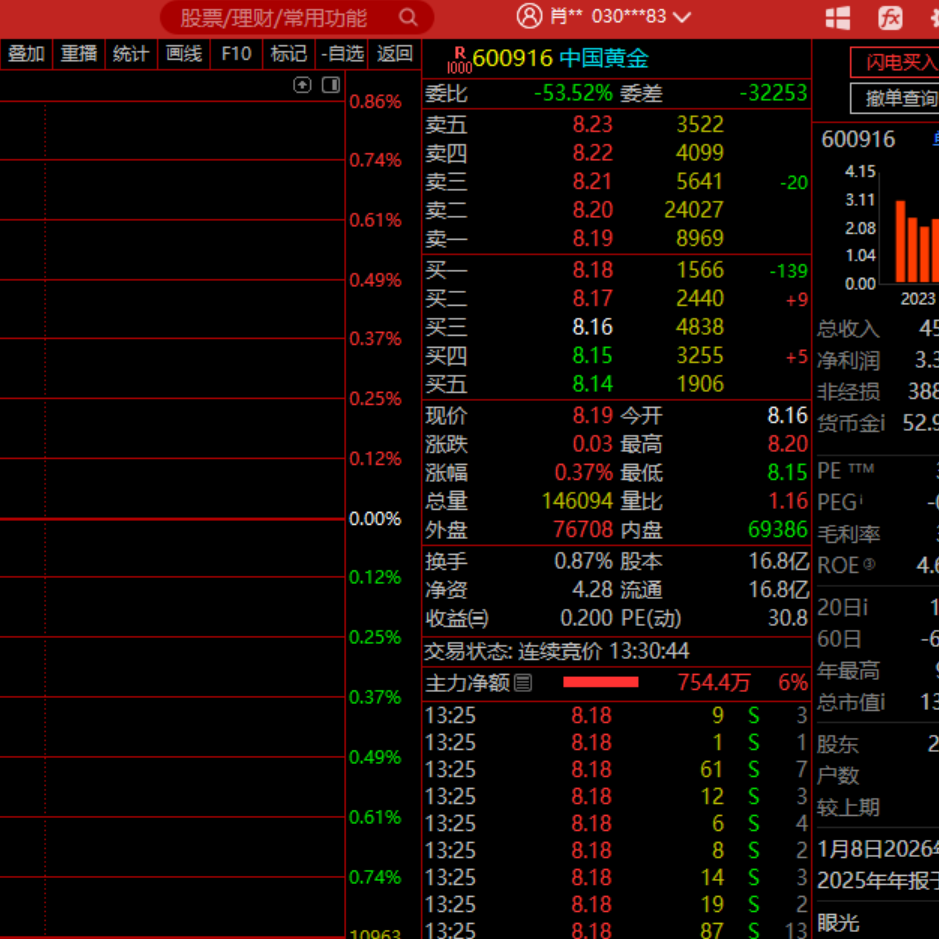Click the 现价 value 8.19
Image resolution: width=939 pixels, height=939 pixels.
tap(592, 416)
